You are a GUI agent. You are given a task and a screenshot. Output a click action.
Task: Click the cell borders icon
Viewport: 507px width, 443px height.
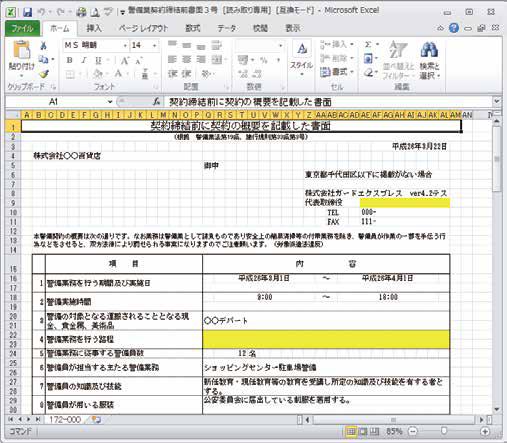(x=70, y=74)
